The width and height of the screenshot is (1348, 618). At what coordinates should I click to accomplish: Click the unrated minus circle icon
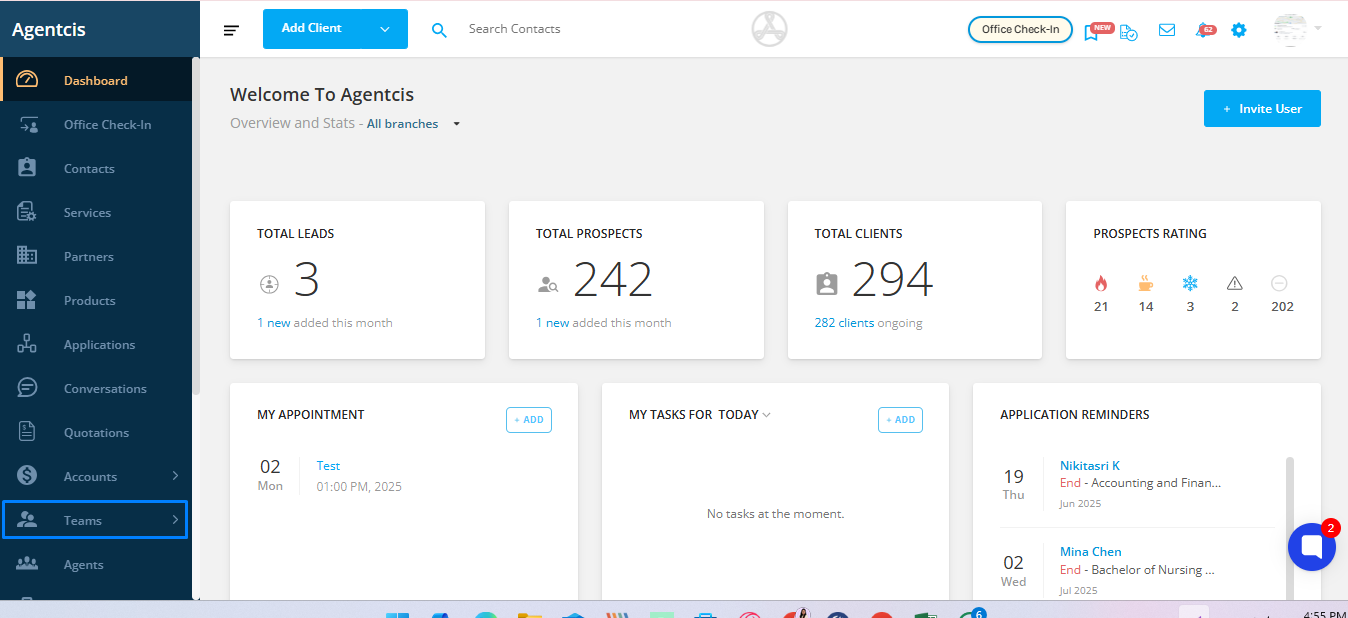tap(1280, 284)
